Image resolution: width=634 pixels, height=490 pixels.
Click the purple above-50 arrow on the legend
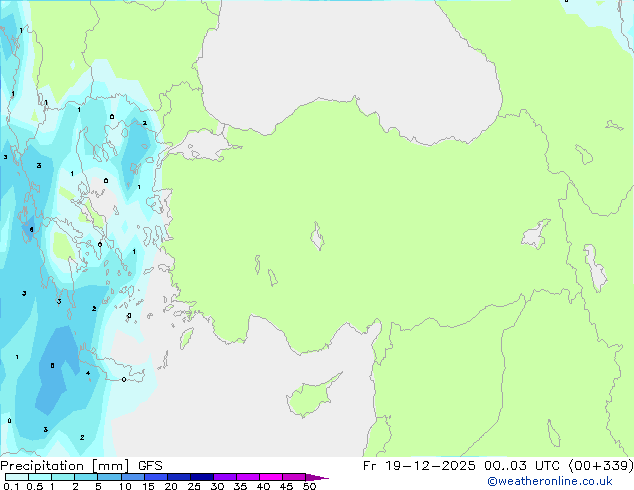point(317,477)
